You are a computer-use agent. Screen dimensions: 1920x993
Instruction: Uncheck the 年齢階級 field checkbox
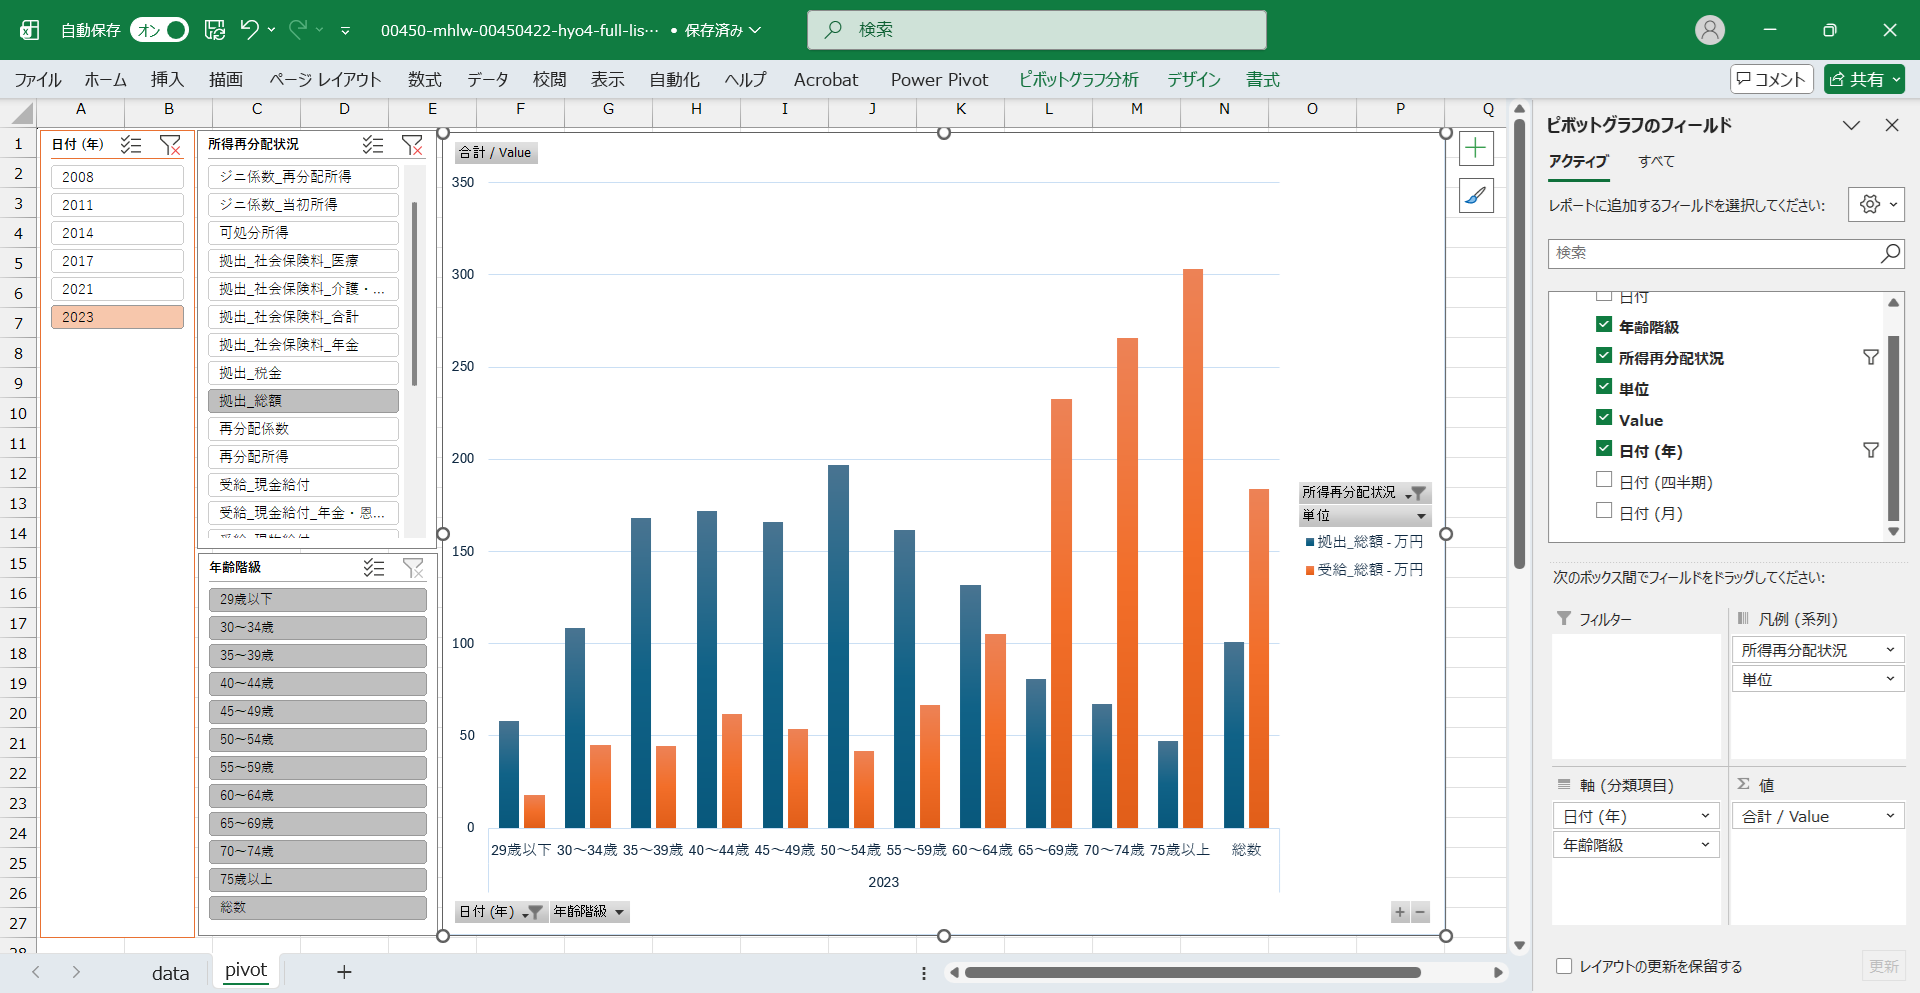click(x=1604, y=325)
